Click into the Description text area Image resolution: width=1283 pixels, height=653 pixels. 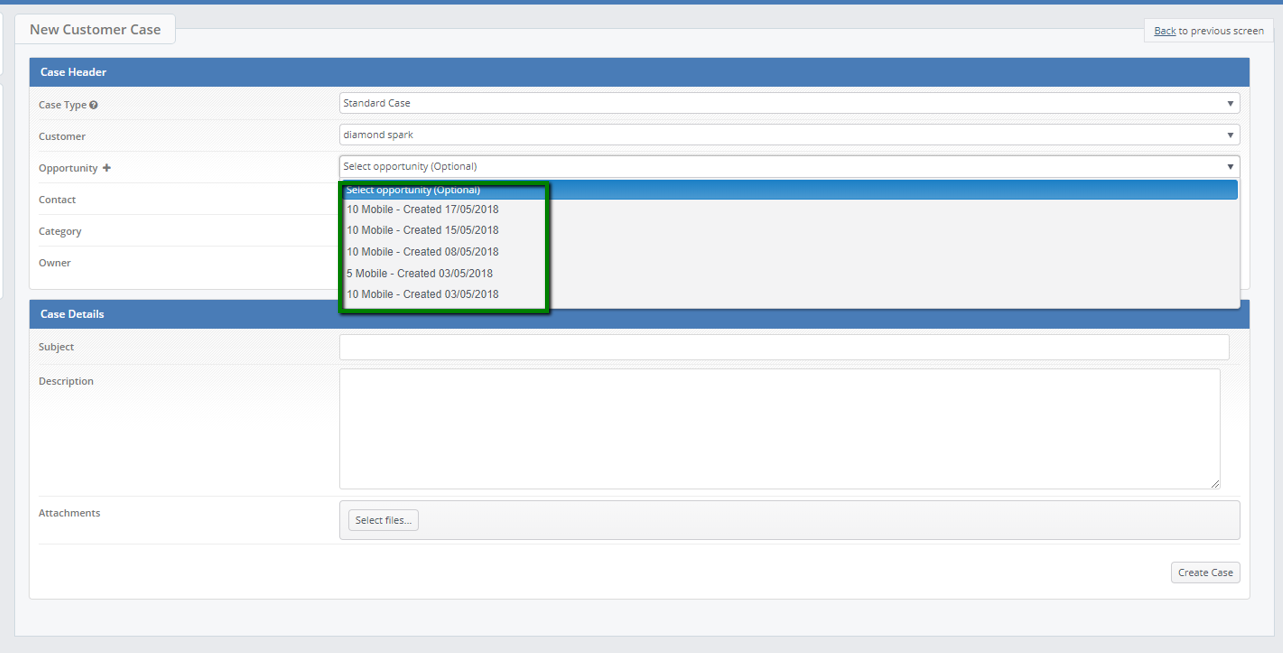[x=779, y=429]
